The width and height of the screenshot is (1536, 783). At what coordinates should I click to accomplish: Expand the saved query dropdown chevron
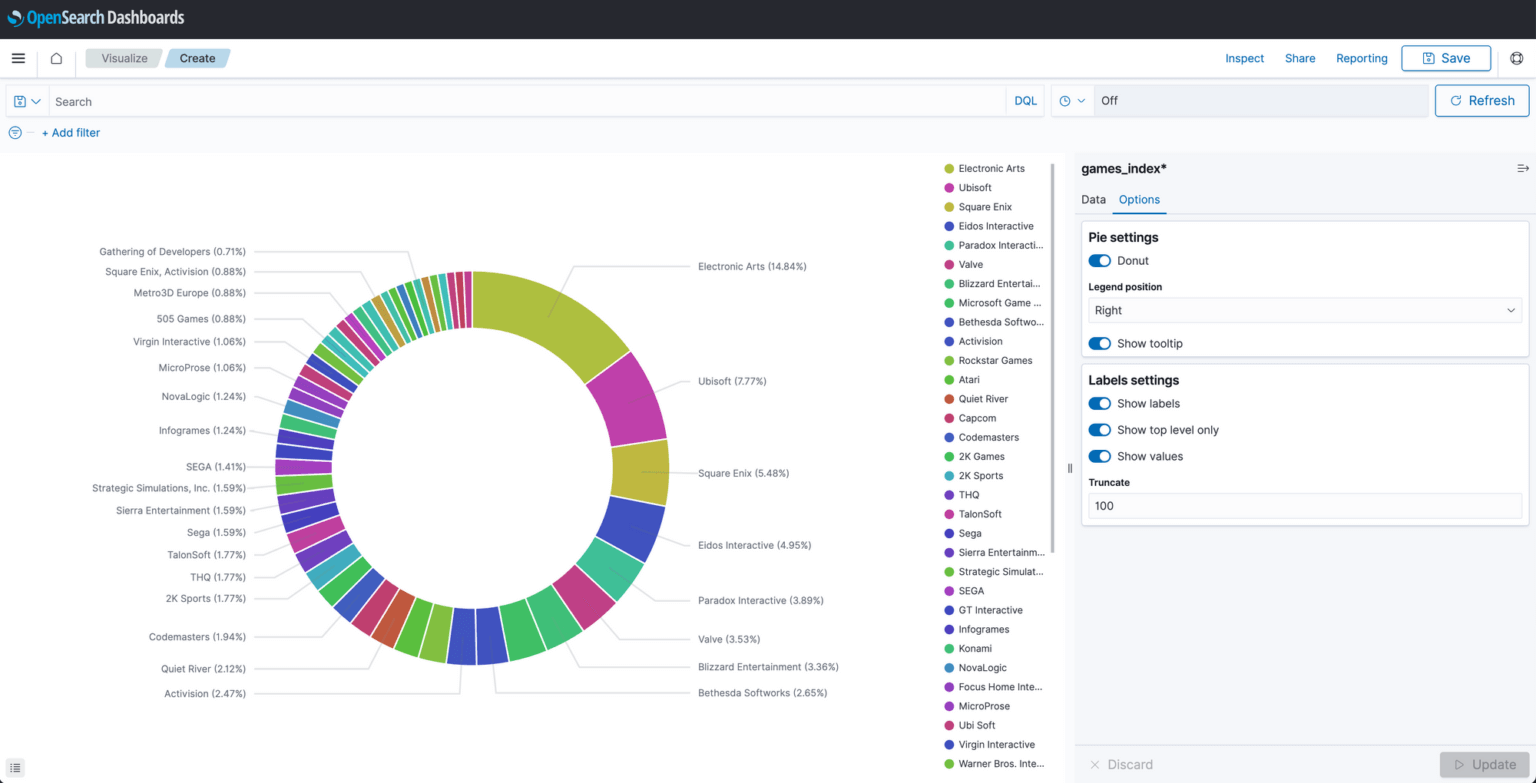pyautogui.click(x=35, y=101)
